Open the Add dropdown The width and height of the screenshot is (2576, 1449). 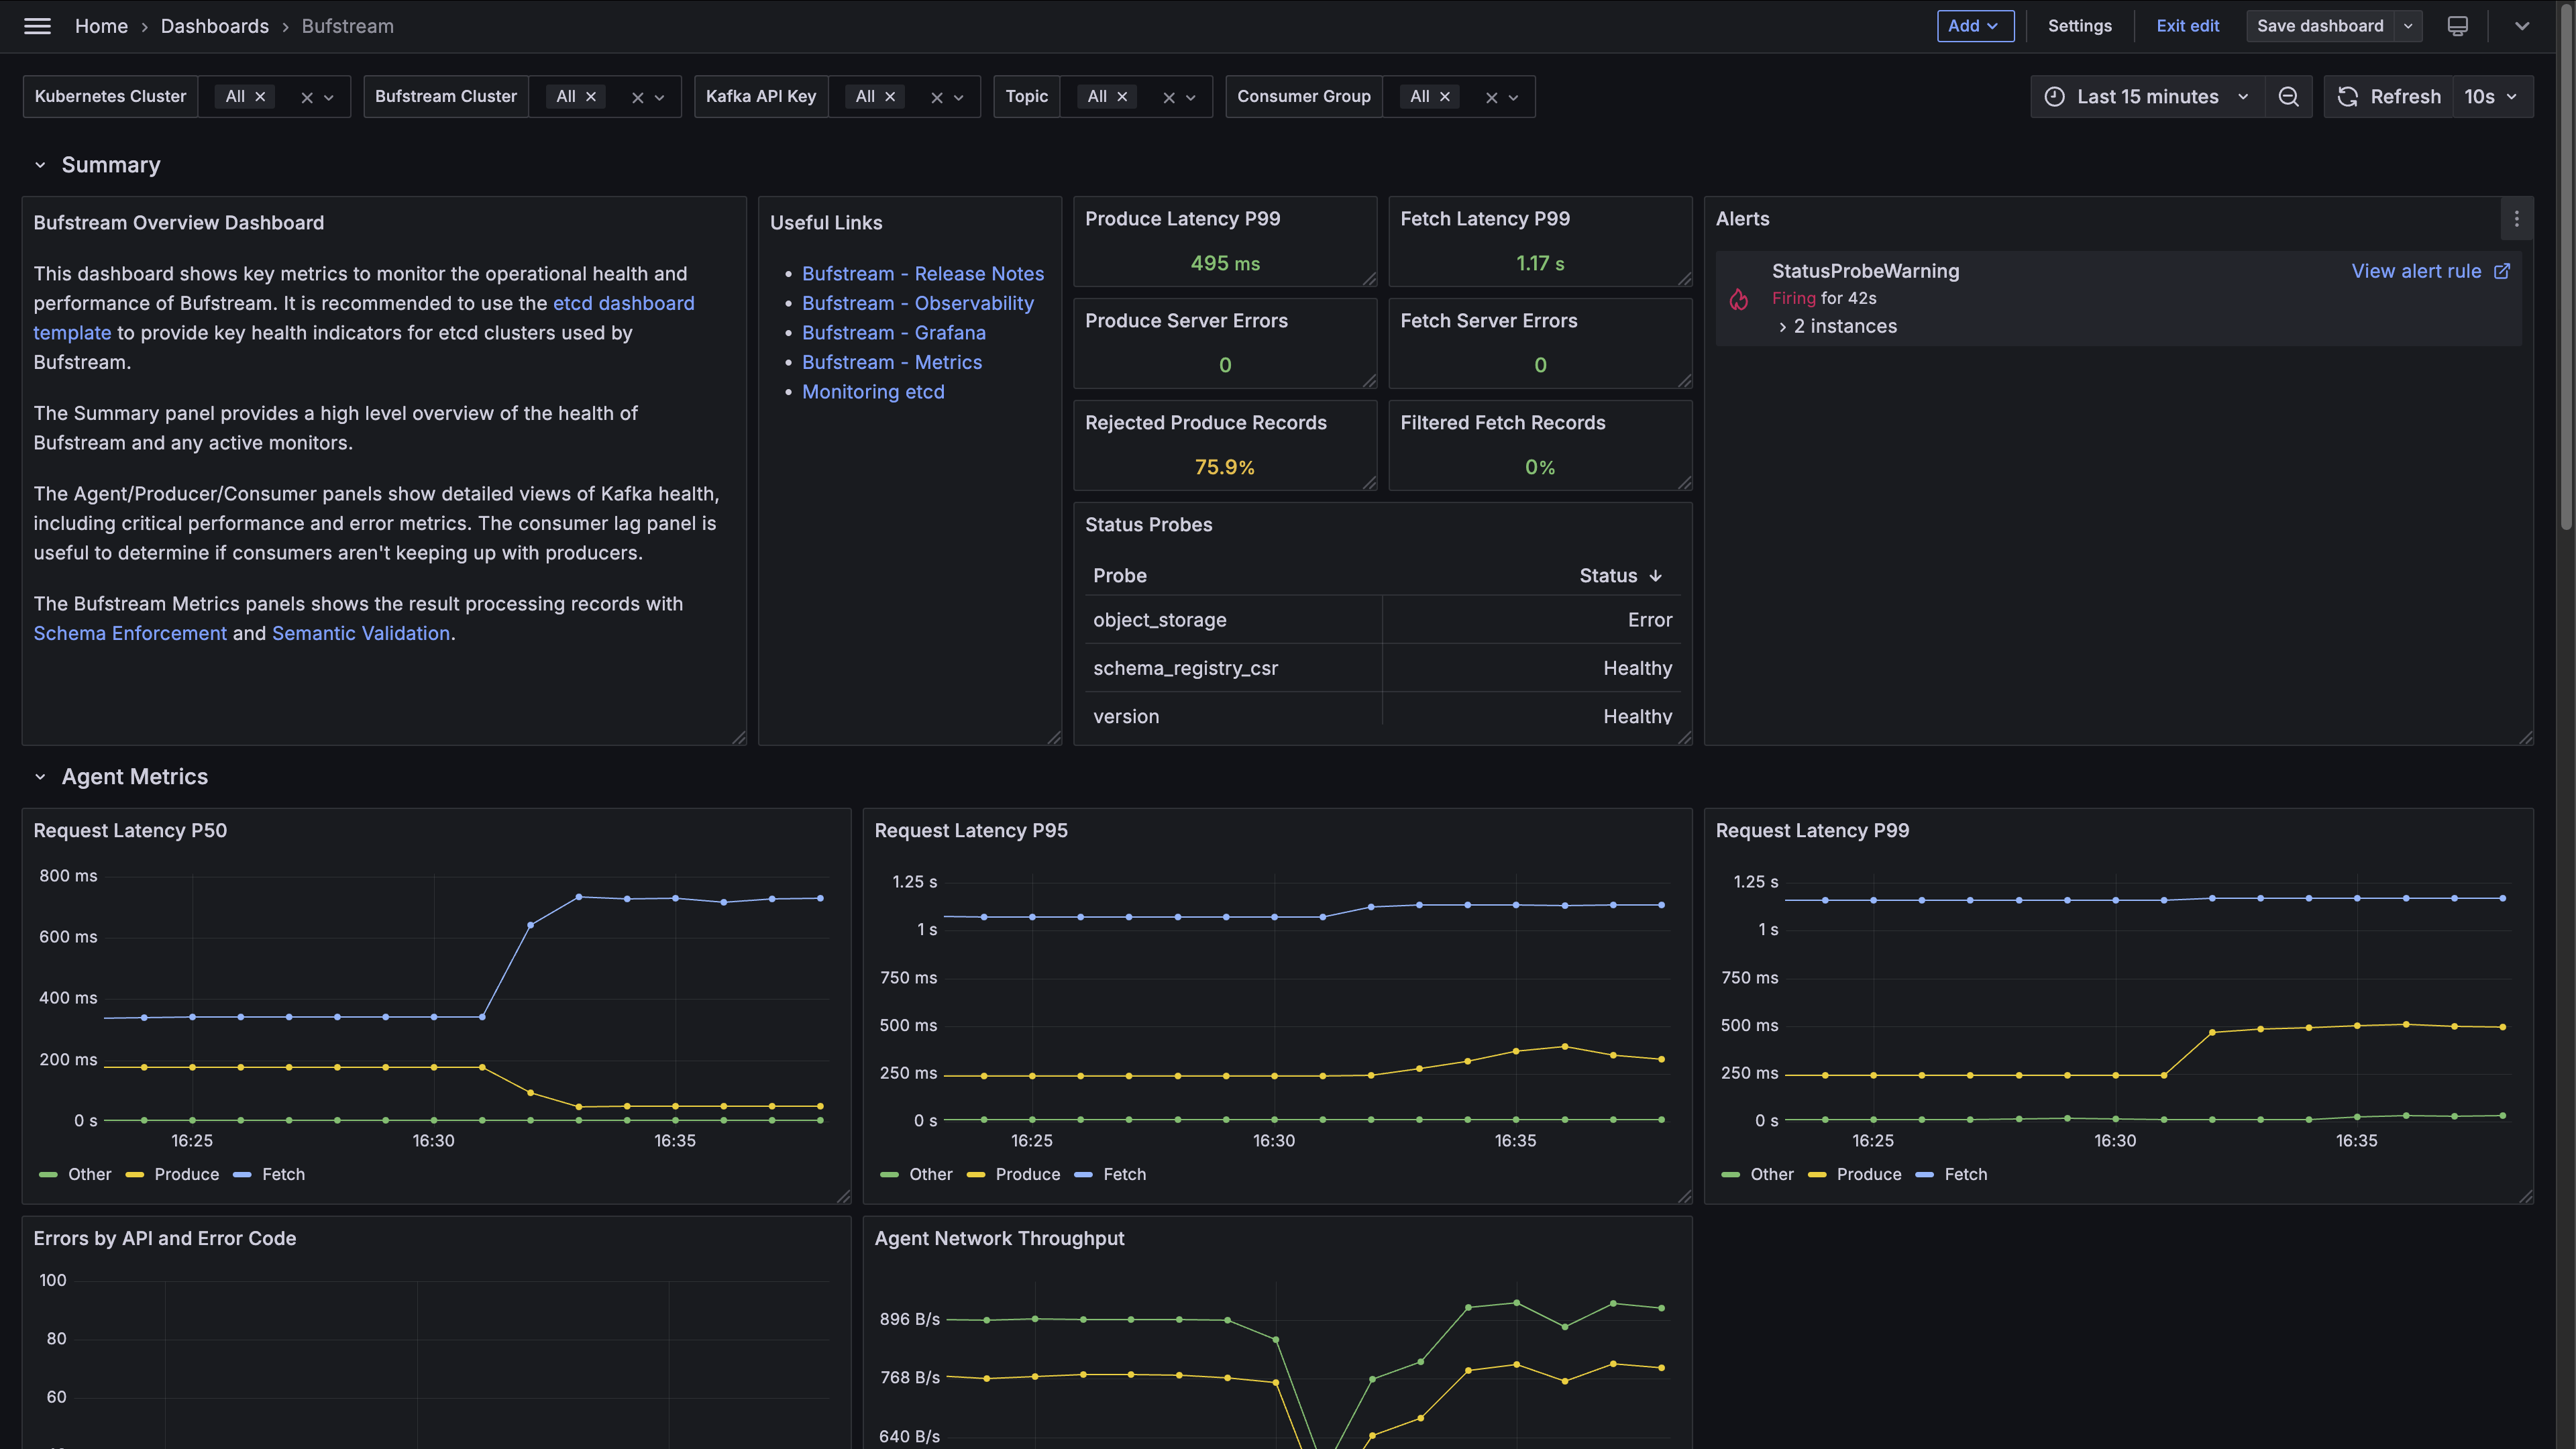pyautogui.click(x=1975, y=26)
